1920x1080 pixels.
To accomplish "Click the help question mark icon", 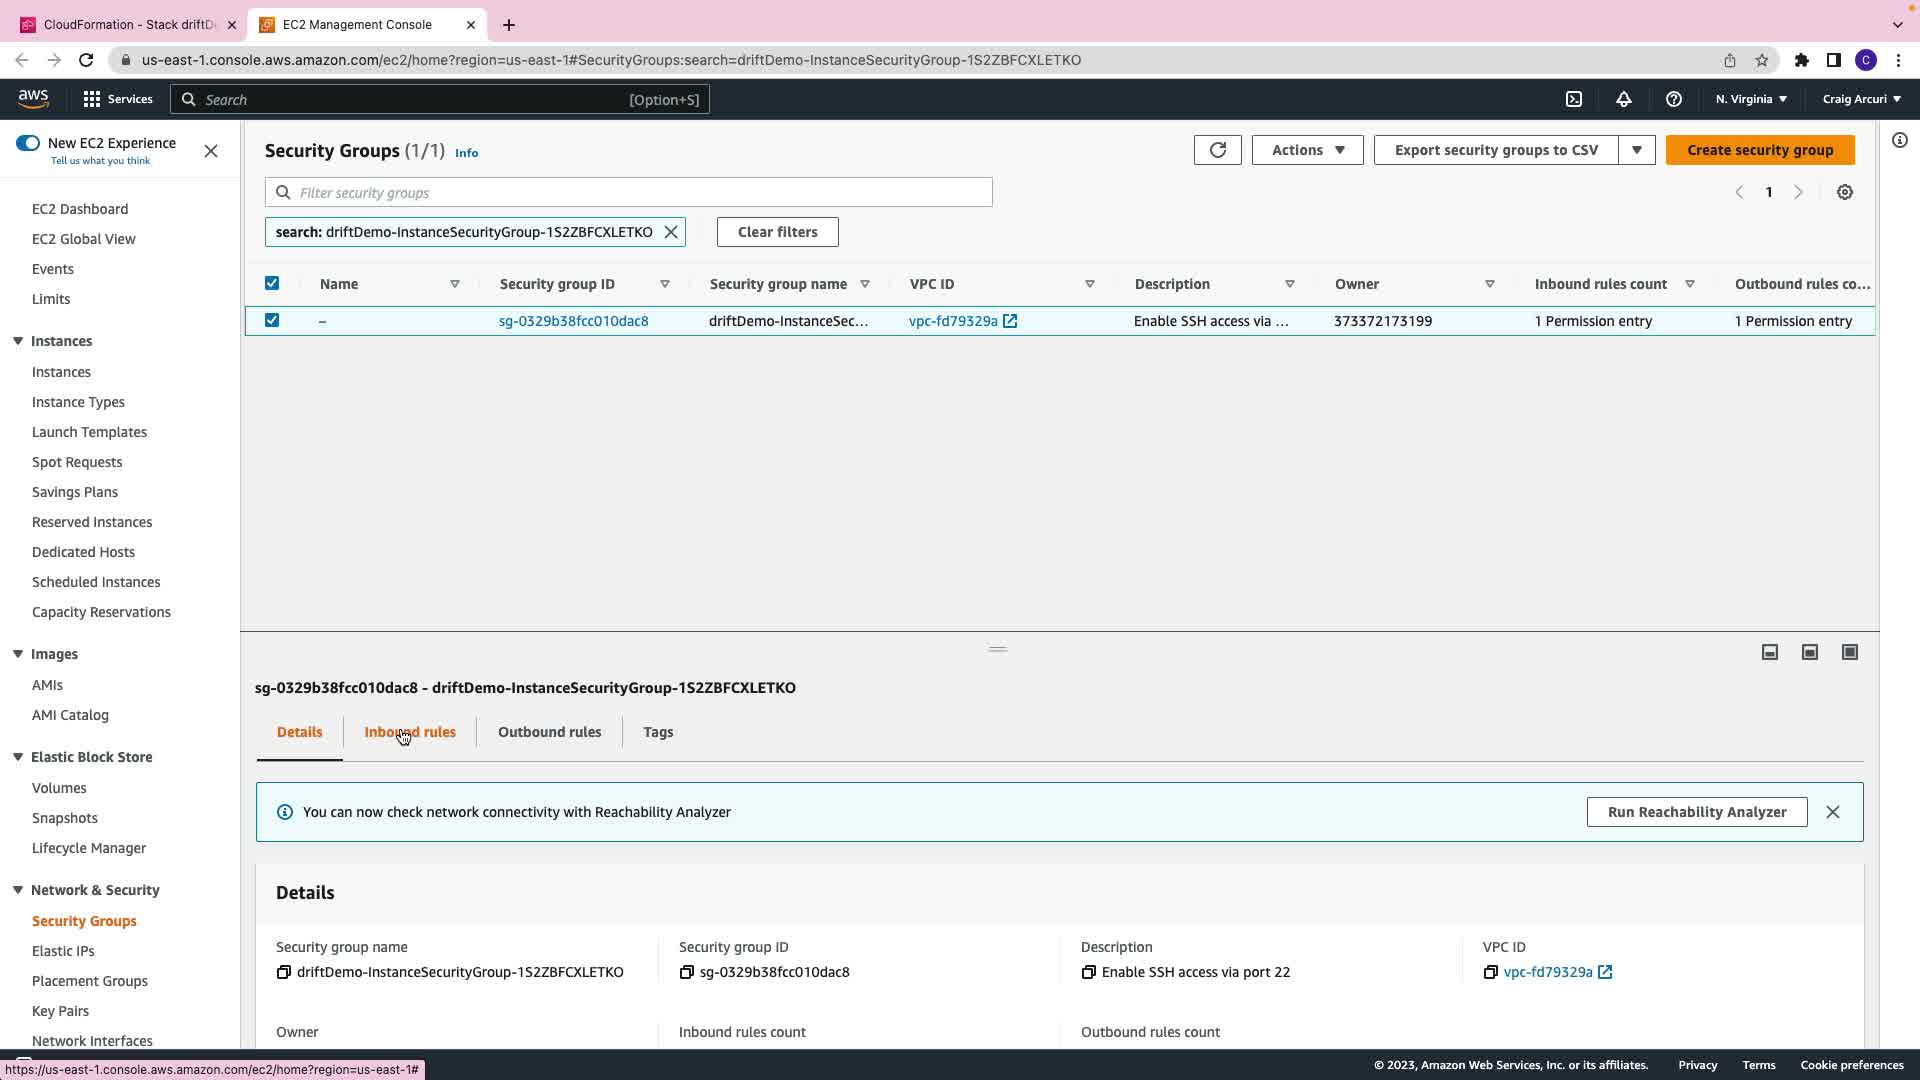I will 1673,99.
